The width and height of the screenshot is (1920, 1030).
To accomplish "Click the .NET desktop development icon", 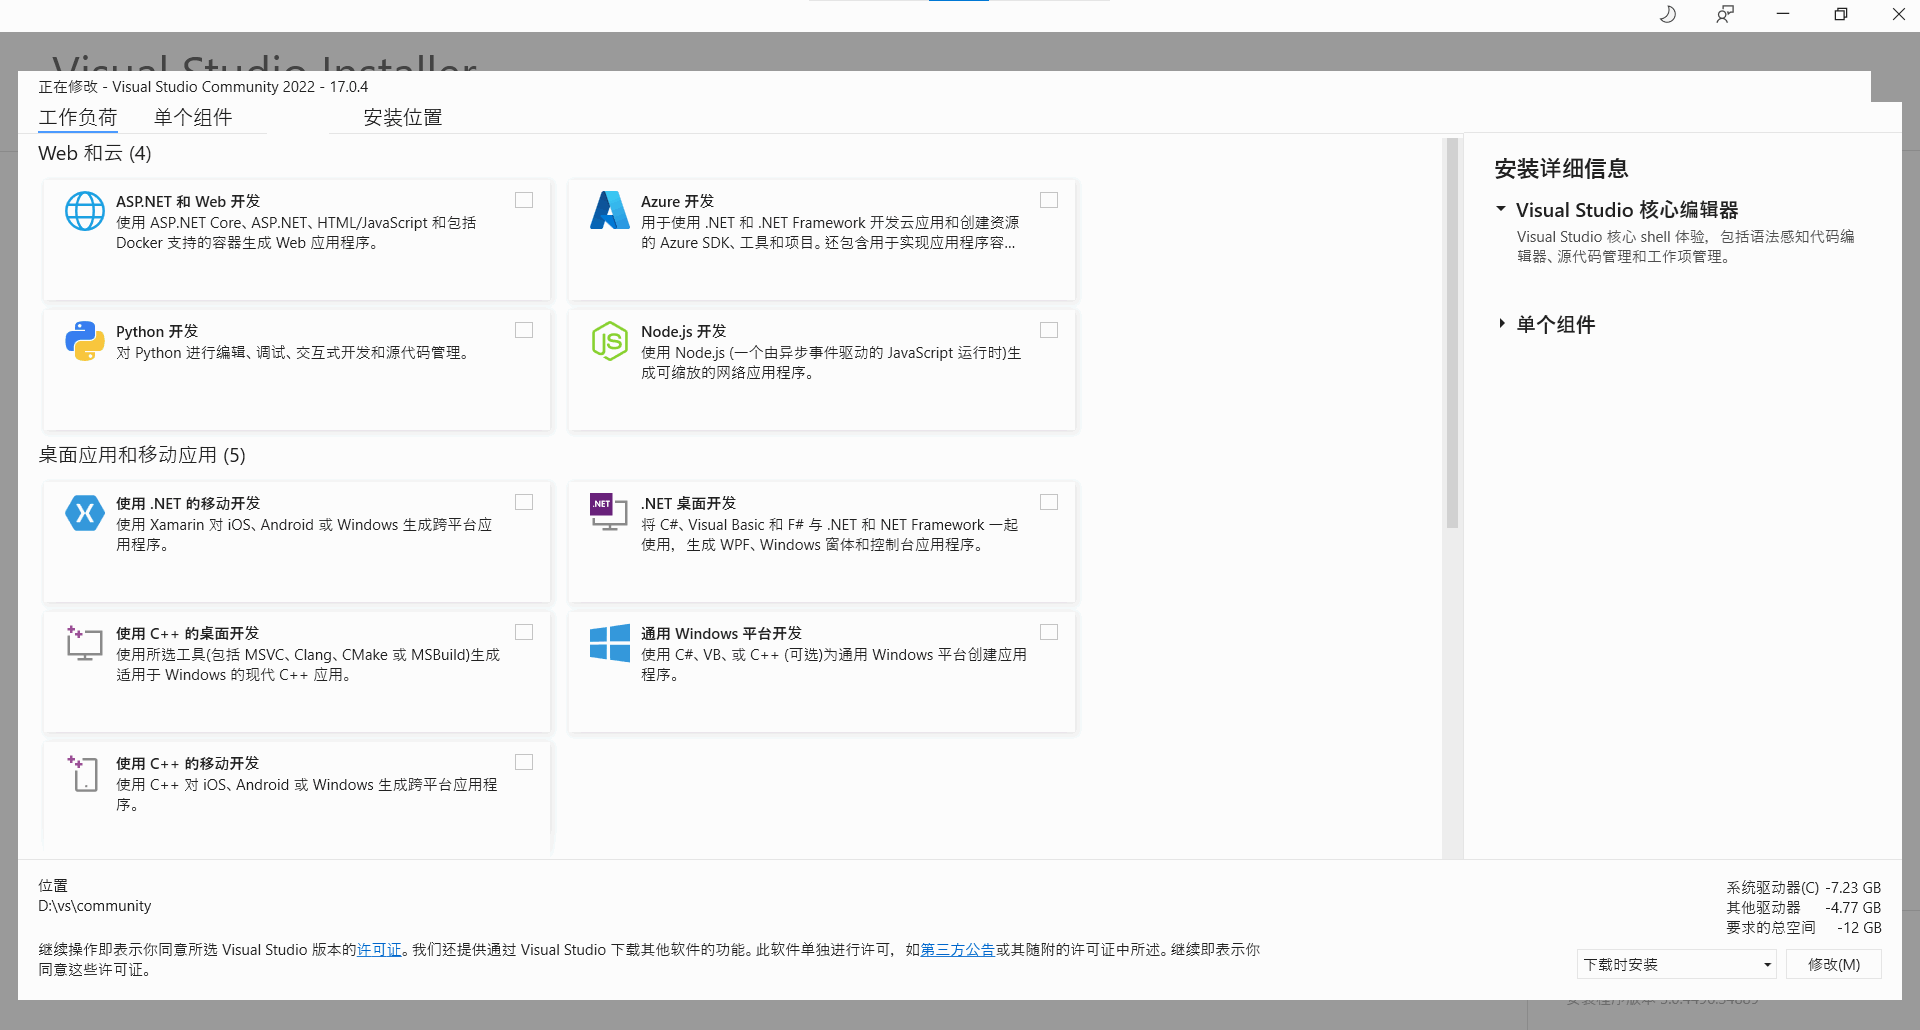I will tap(609, 512).
